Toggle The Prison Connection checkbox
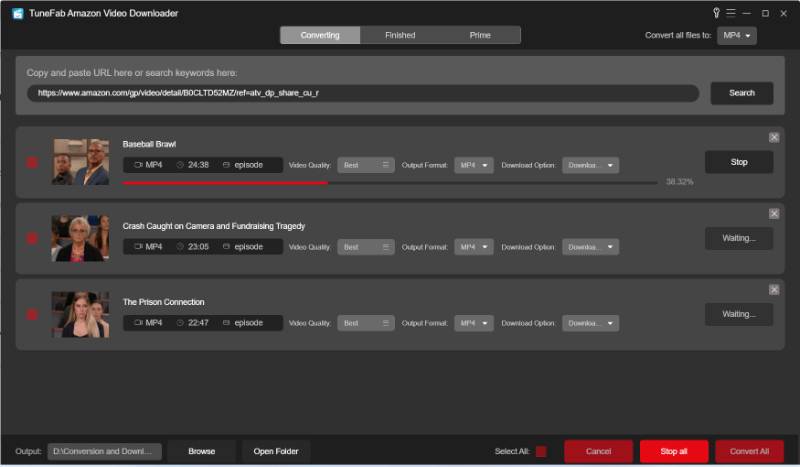This screenshot has height=467, width=800. pos(32,314)
